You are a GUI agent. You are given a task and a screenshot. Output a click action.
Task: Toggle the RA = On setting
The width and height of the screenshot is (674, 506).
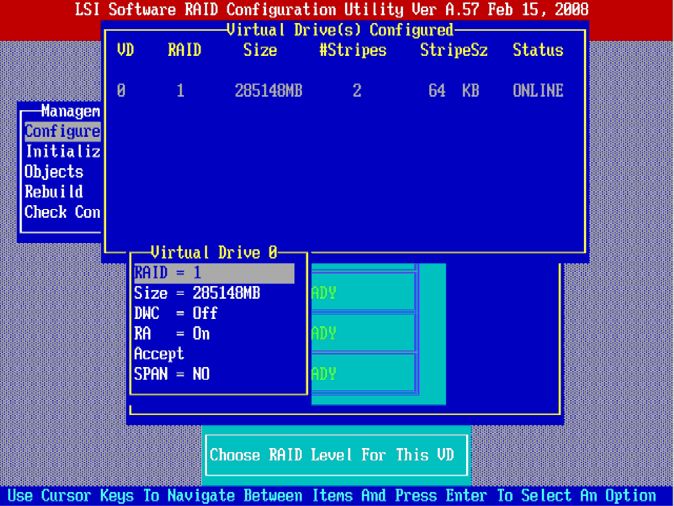coord(172,334)
